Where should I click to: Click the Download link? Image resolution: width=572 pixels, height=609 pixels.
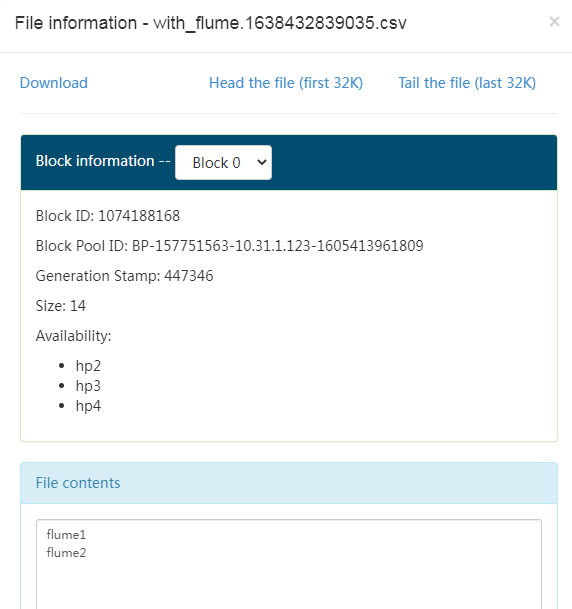pos(54,83)
